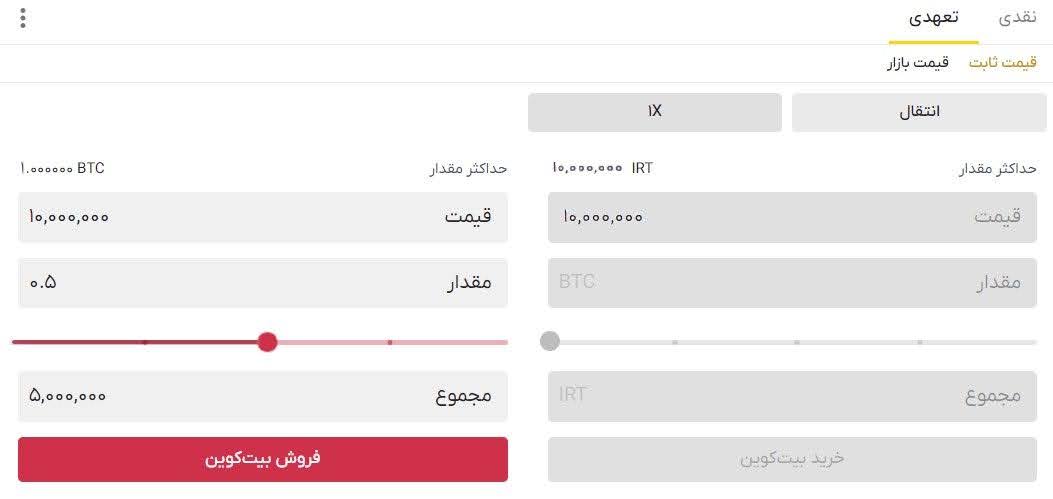Click the buy BTC amount field
Viewport: 1053px width, 499px height.
(x=792, y=283)
